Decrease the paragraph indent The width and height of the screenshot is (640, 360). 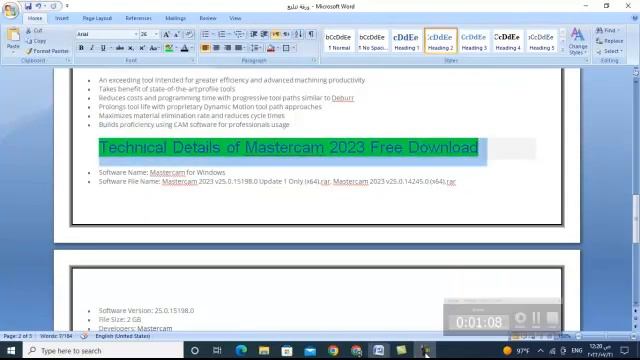[253, 34]
